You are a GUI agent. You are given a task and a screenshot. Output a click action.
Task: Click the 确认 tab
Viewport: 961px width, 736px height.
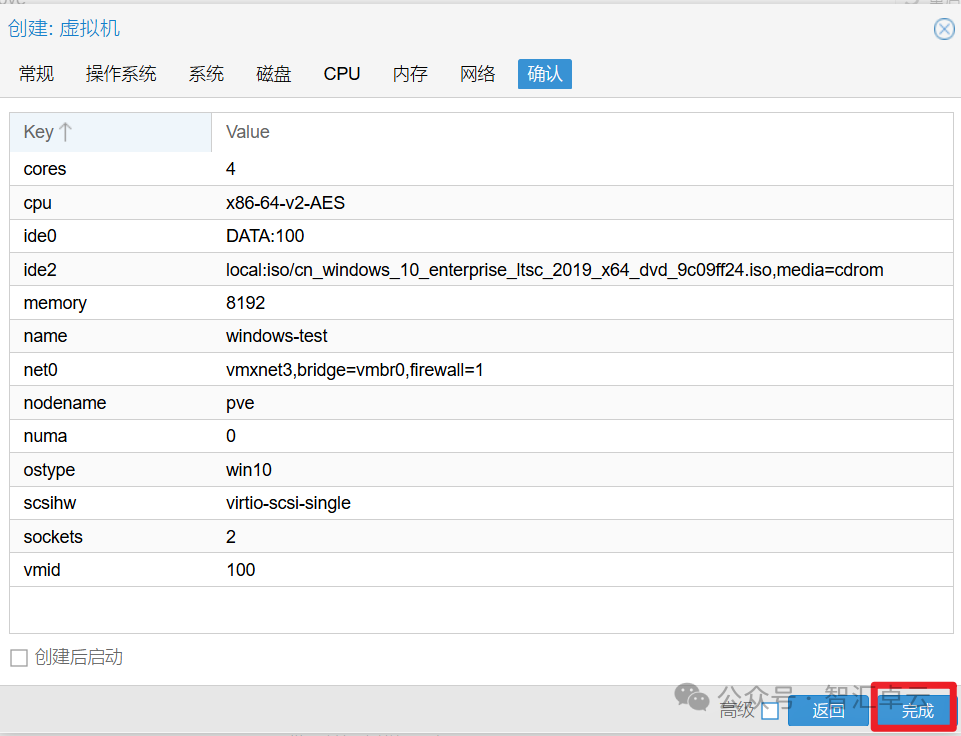pyautogui.click(x=545, y=74)
